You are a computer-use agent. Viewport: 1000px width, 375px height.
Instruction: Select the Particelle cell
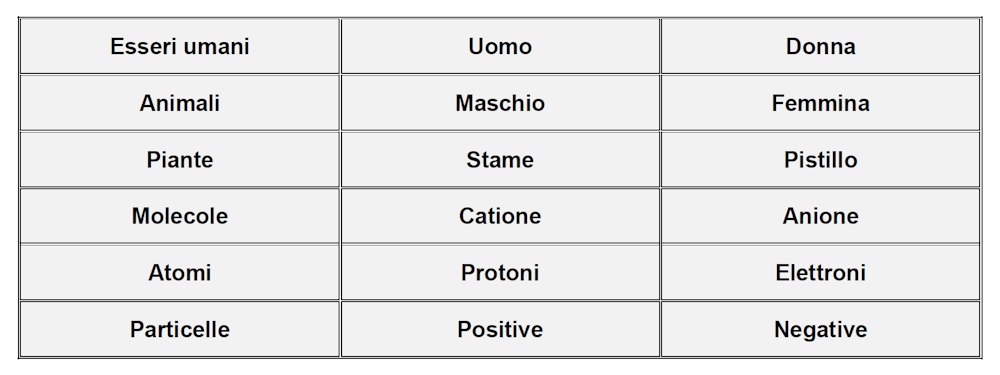(180, 329)
